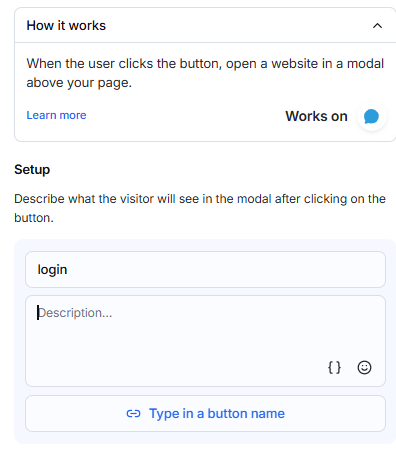Click the 'above your page.' text line
This screenshot has height=459, width=396.
pyautogui.click(x=79, y=83)
